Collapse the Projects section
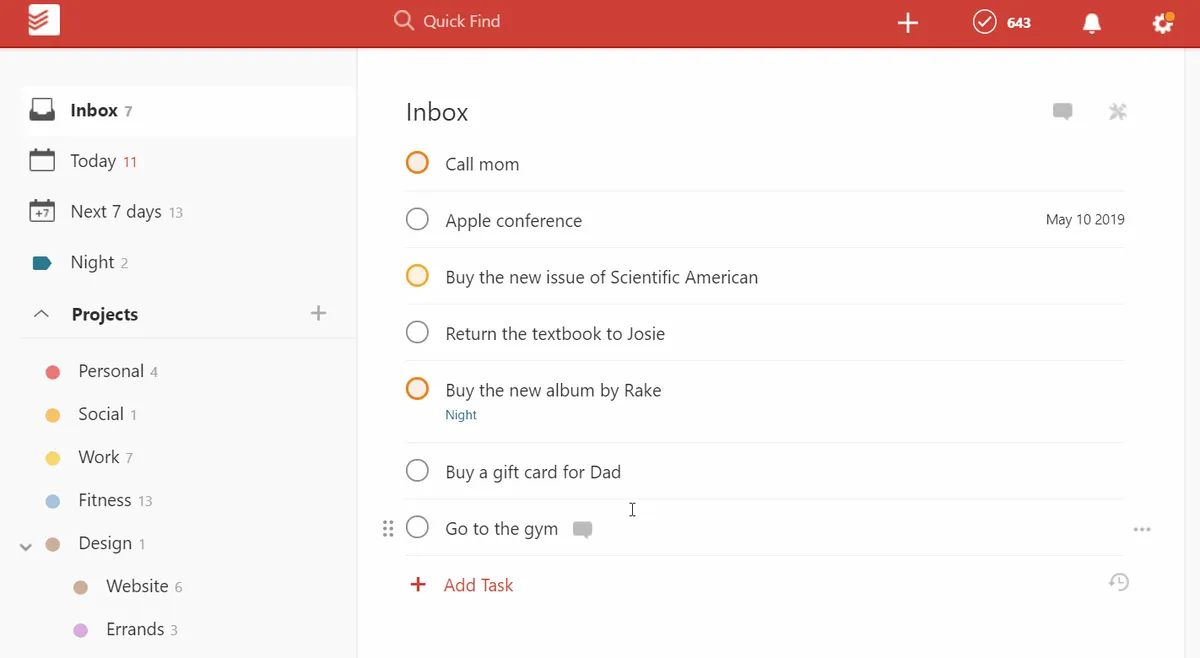This screenshot has height=658, width=1200. pyautogui.click(x=41, y=314)
